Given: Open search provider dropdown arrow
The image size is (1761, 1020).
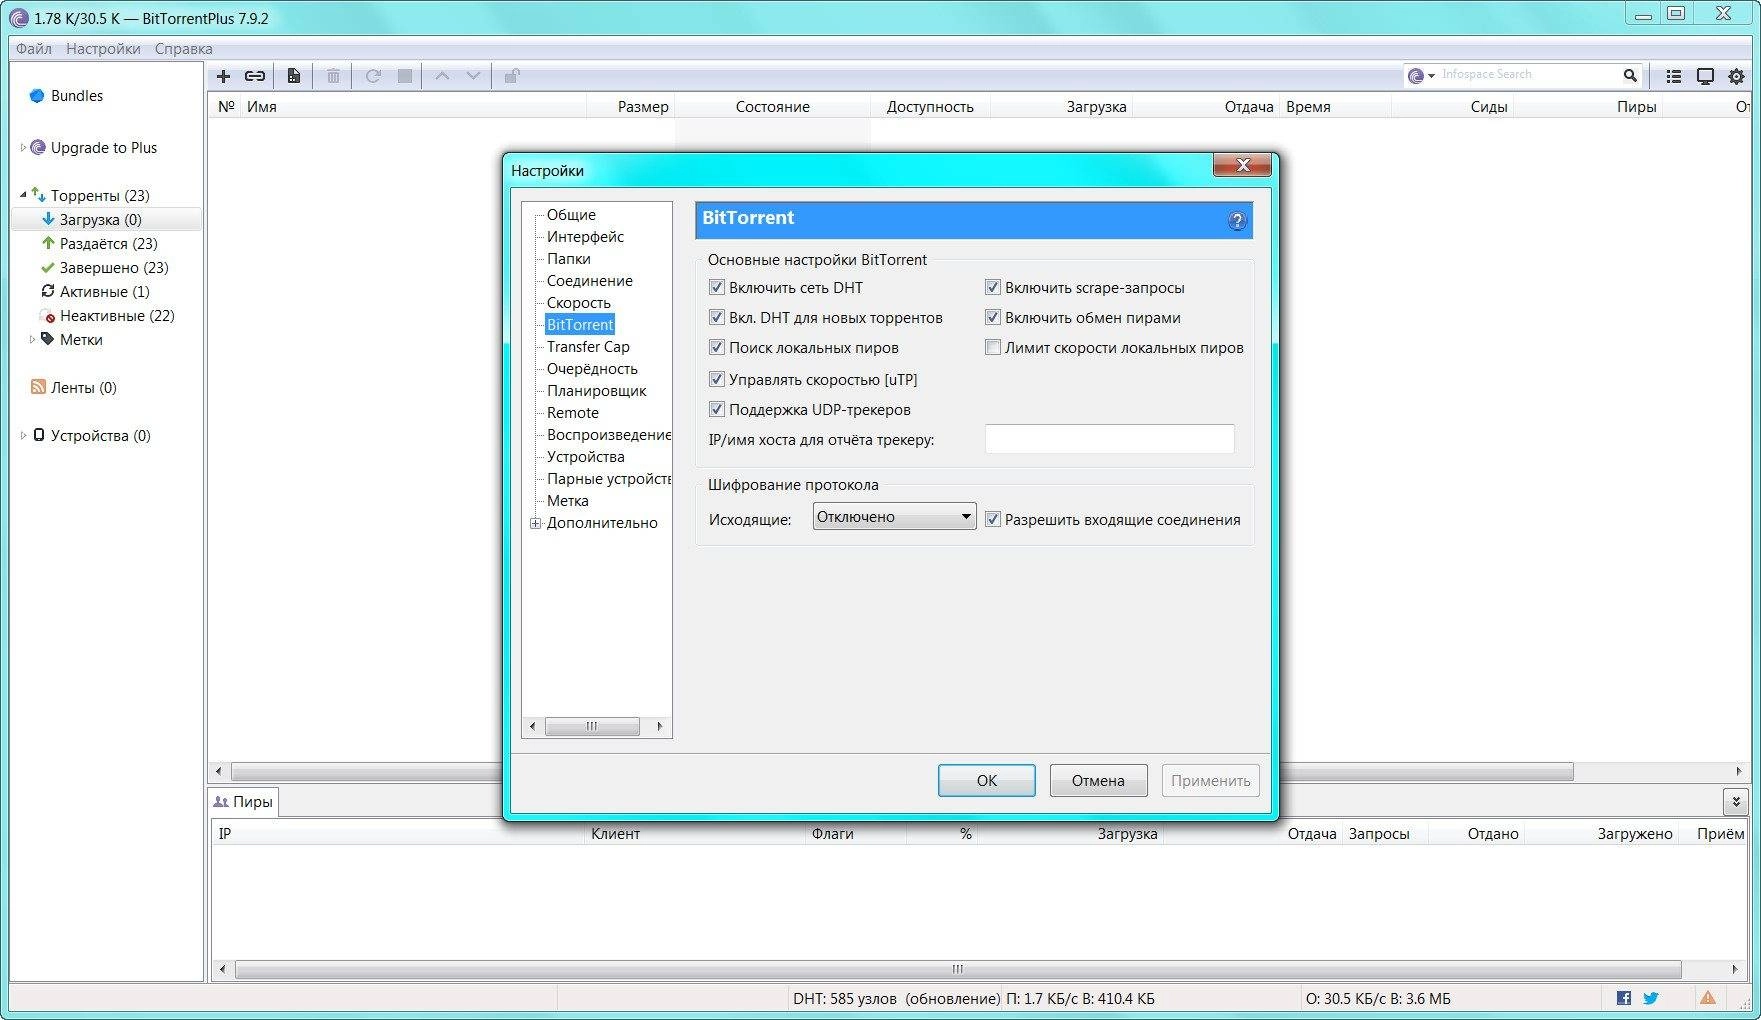Looking at the screenshot, I should tap(1432, 76).
